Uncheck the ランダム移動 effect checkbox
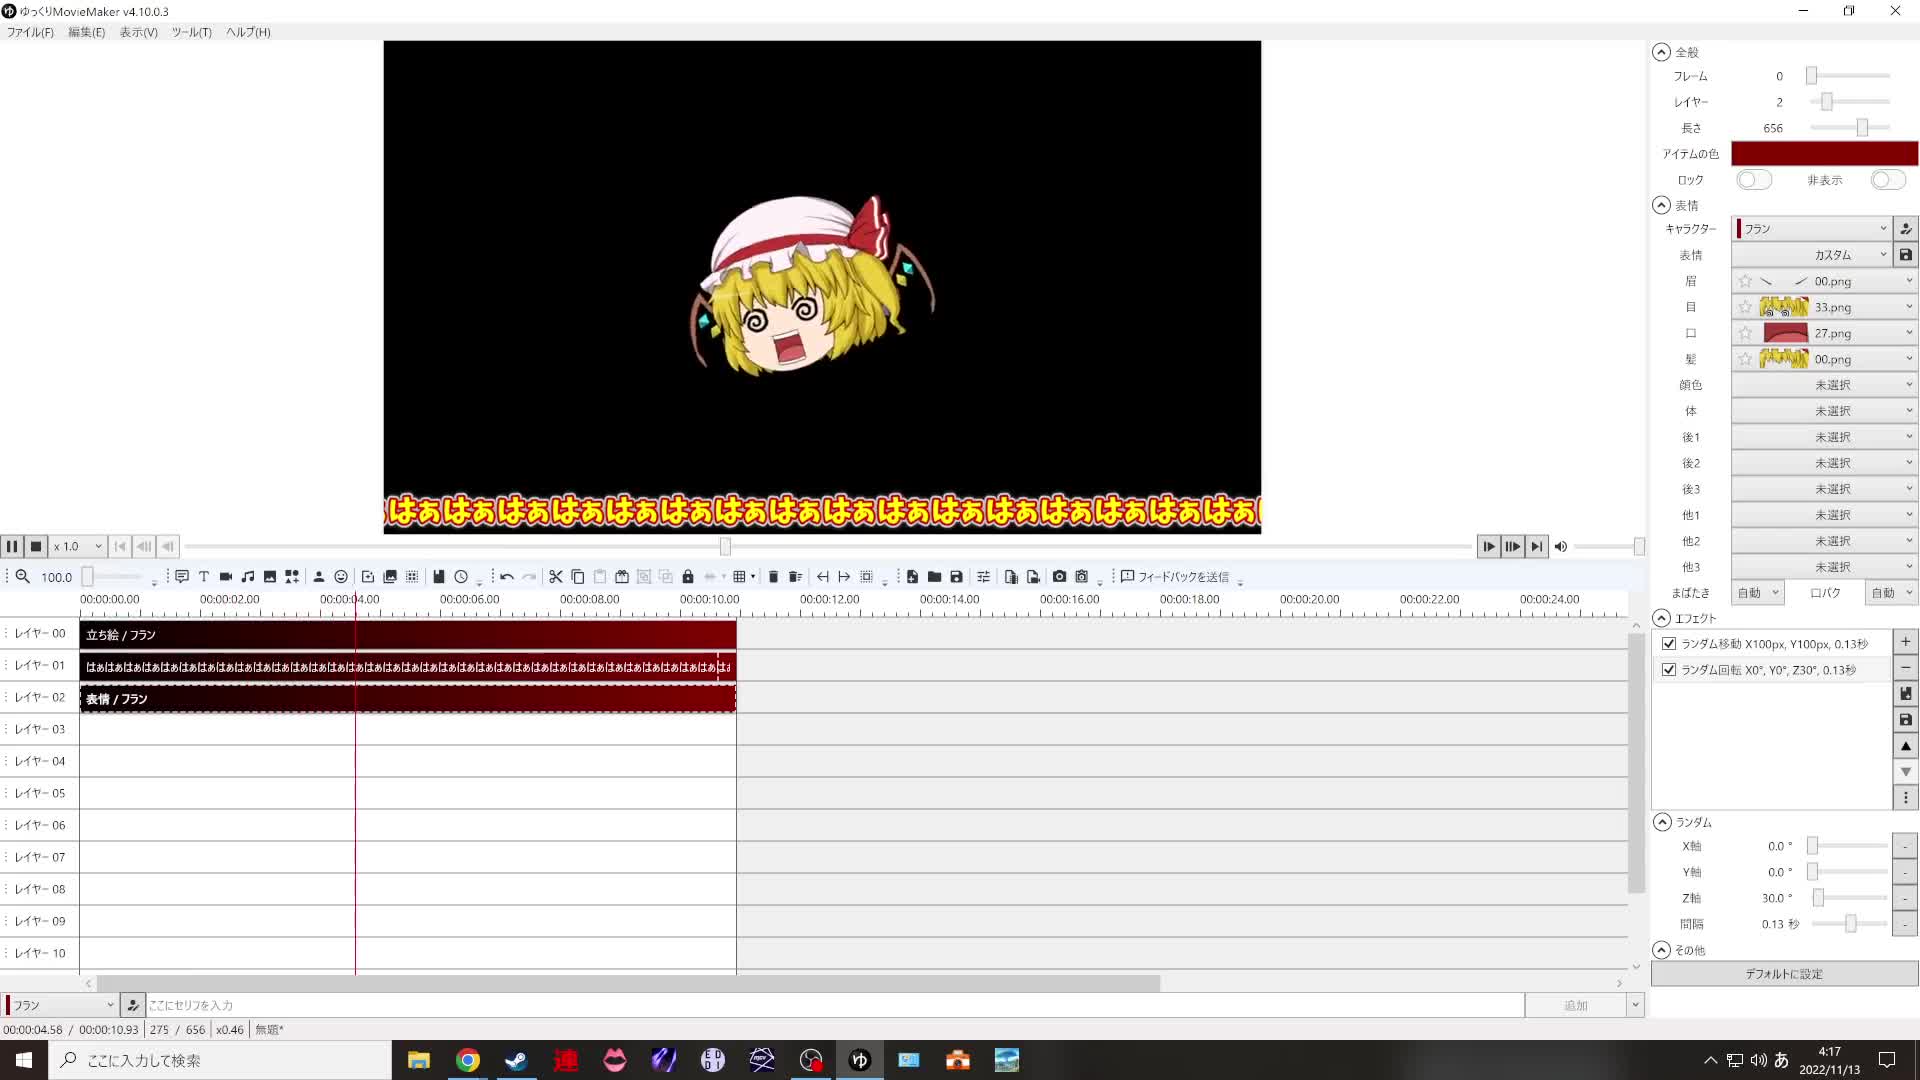The height and width of the screenshot is (1080, 1920). coord(1669,644)
